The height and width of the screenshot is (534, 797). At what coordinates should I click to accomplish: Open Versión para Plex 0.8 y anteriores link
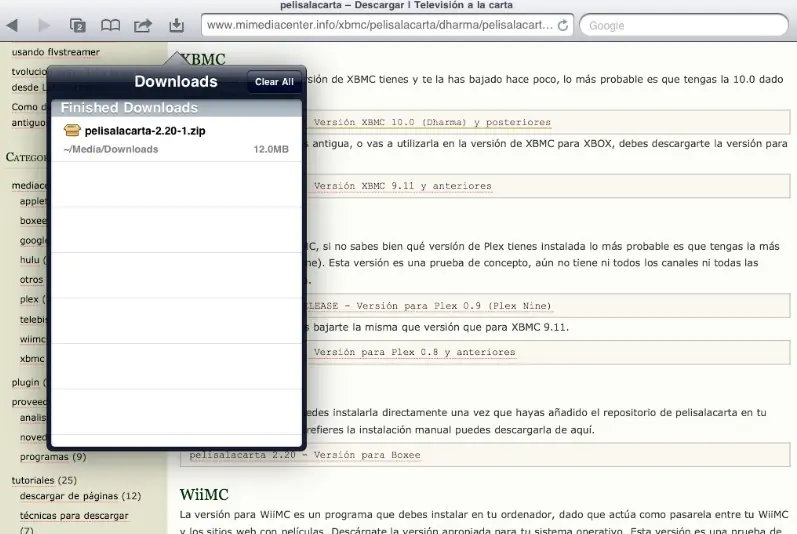pos(414,352)
